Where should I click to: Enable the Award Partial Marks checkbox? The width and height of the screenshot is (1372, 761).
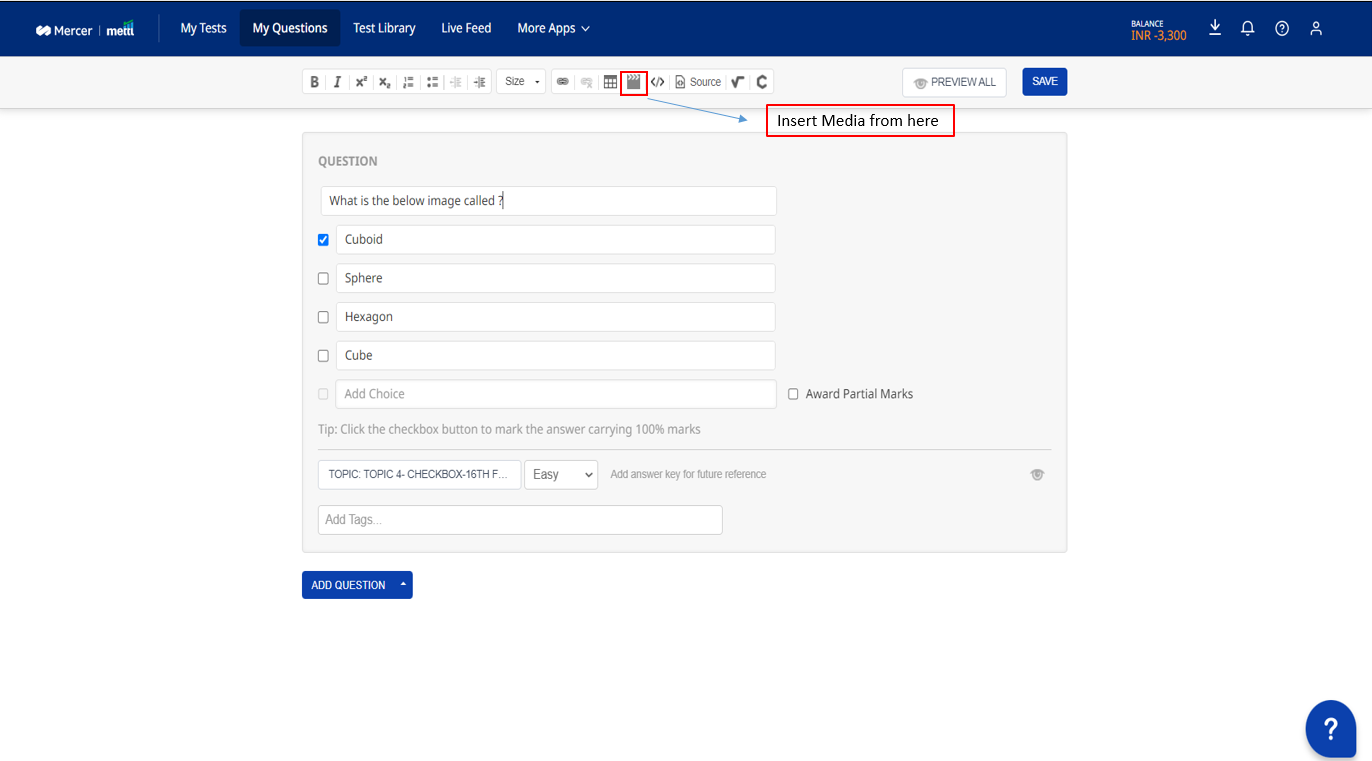[793, 394]
